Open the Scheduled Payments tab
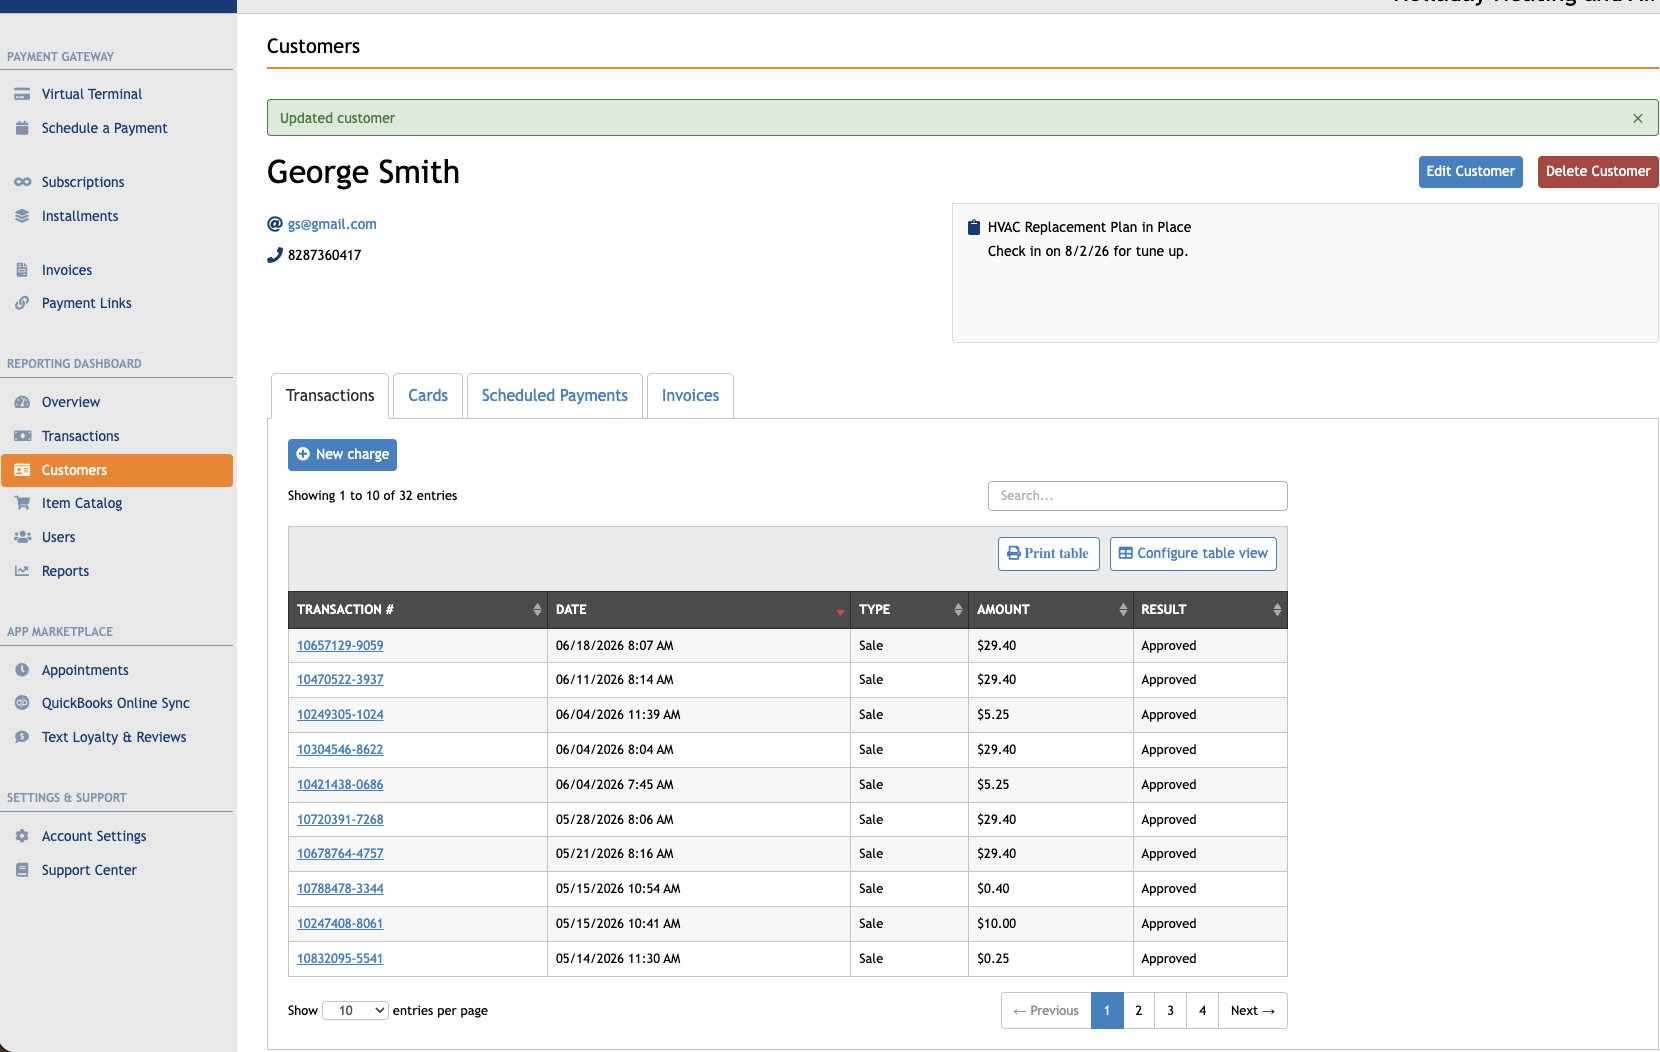This screenshot has height=1052, width=1660. tap(555, 396)
